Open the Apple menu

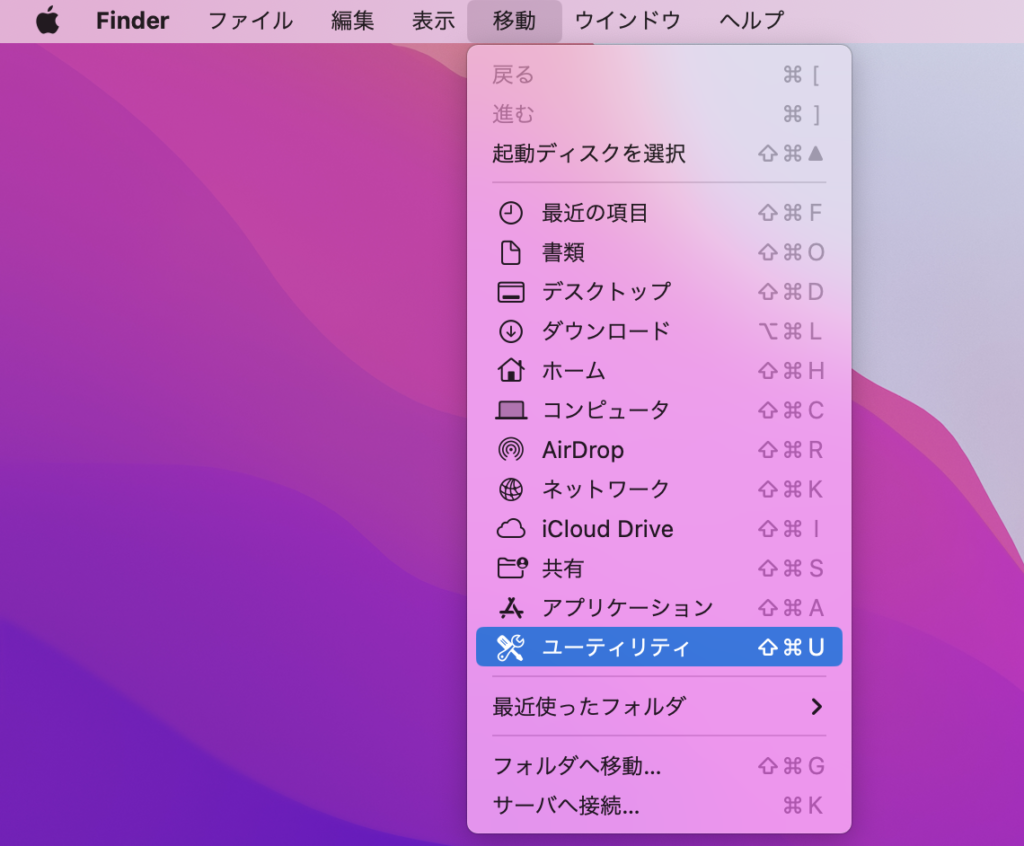tap(47, 20)
